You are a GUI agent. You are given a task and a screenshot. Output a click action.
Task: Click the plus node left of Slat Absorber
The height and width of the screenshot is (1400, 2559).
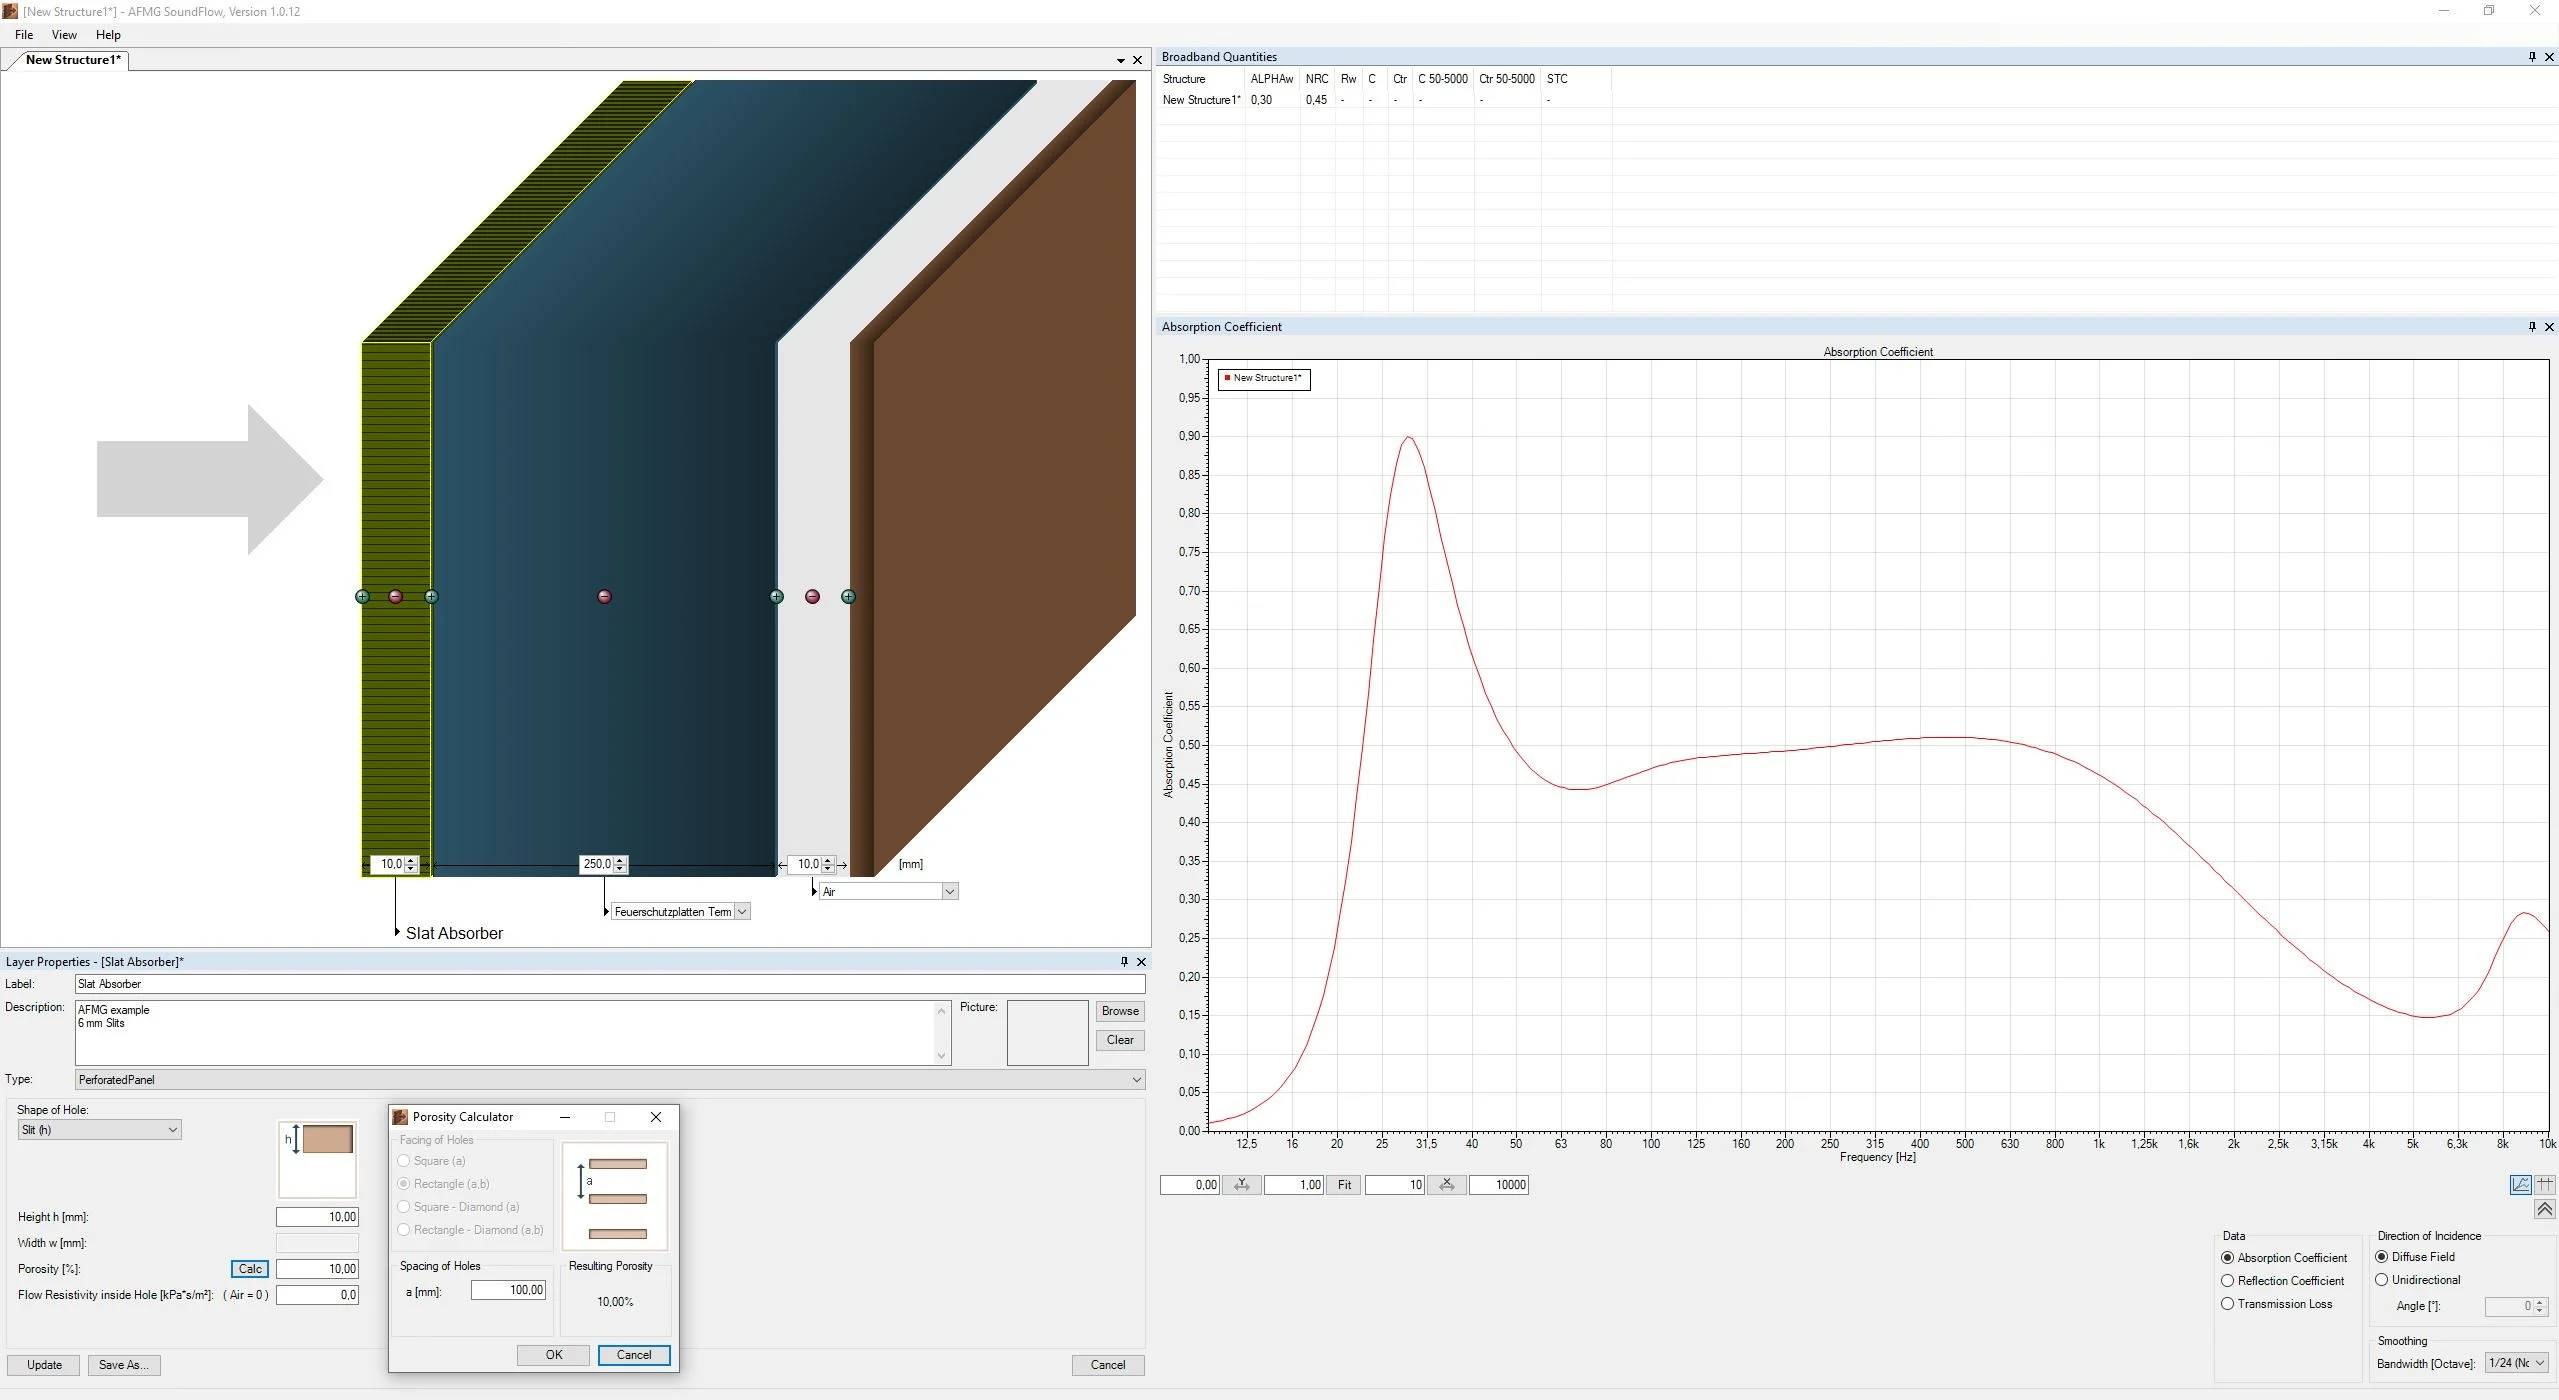pyautogui.click(x=362, y=597)
